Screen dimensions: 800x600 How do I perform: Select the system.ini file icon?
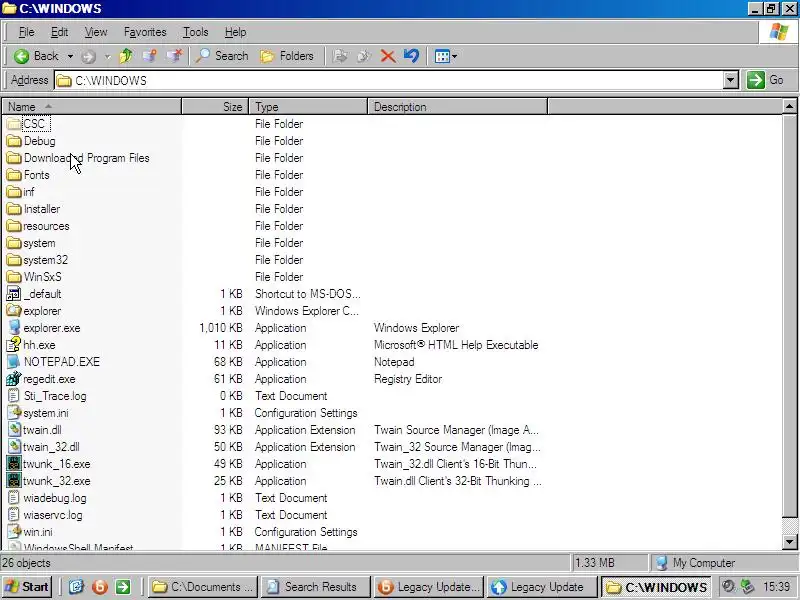pyautogui.click(x=14, y=413)
